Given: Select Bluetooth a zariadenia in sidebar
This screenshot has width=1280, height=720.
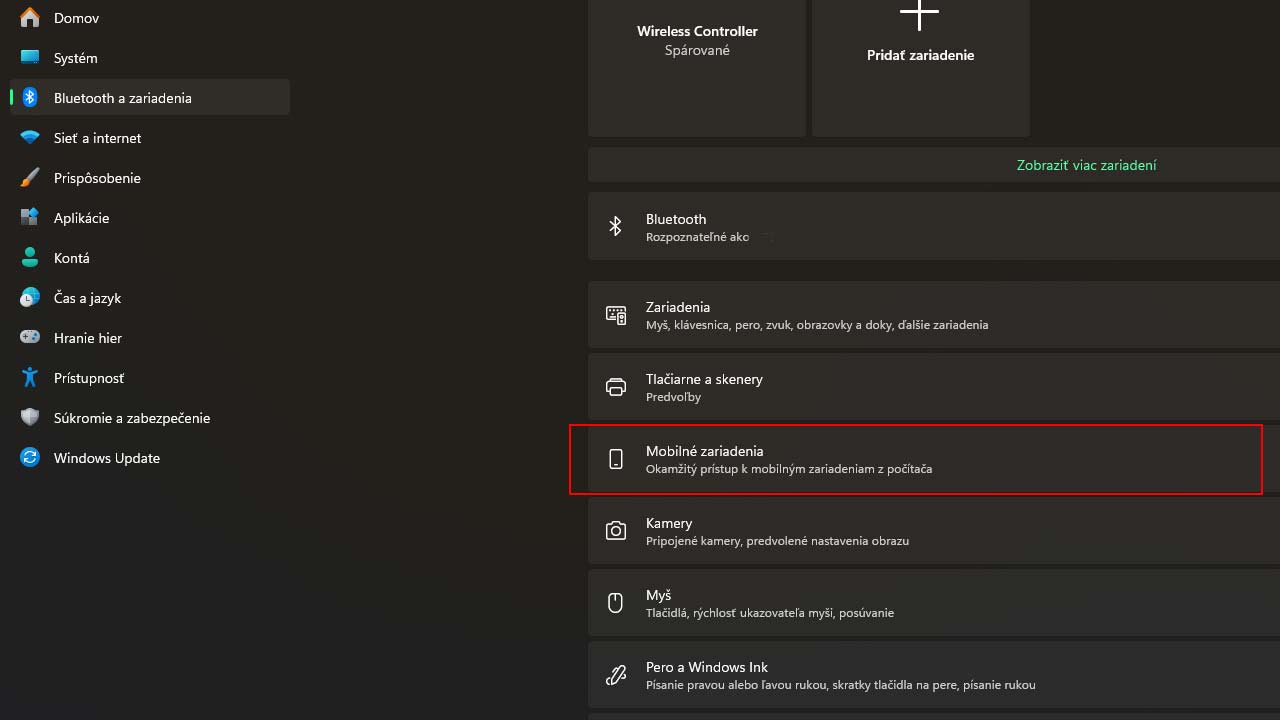Looking at the screenshot, I should (x=150, y=98).
